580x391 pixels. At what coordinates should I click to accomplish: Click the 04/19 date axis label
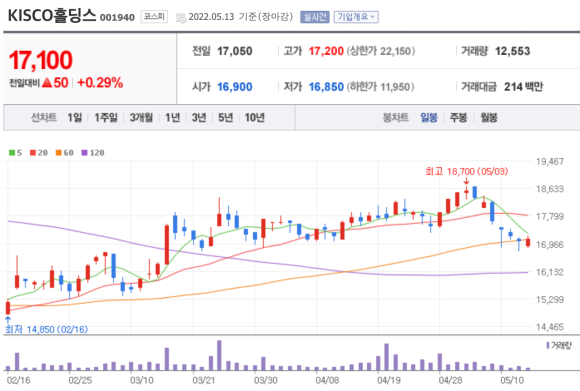coord(389,380)
